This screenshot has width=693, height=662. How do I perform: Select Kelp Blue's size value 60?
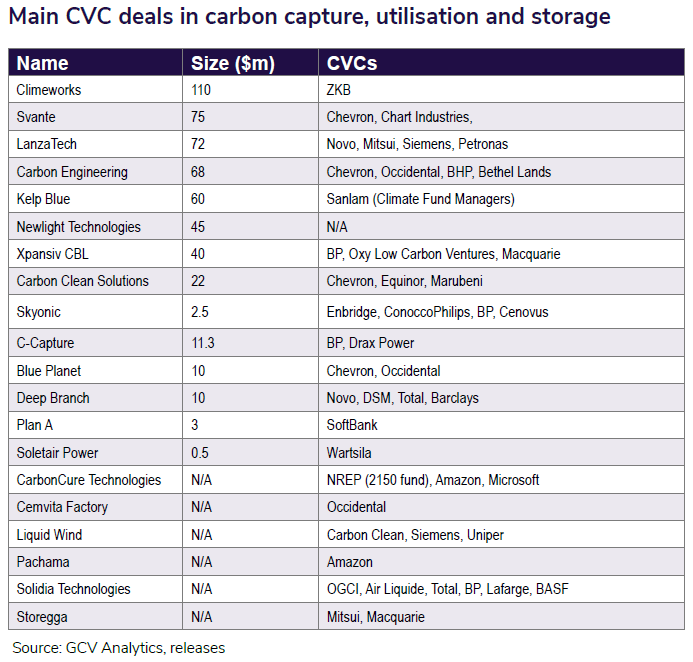click(198, 199)
